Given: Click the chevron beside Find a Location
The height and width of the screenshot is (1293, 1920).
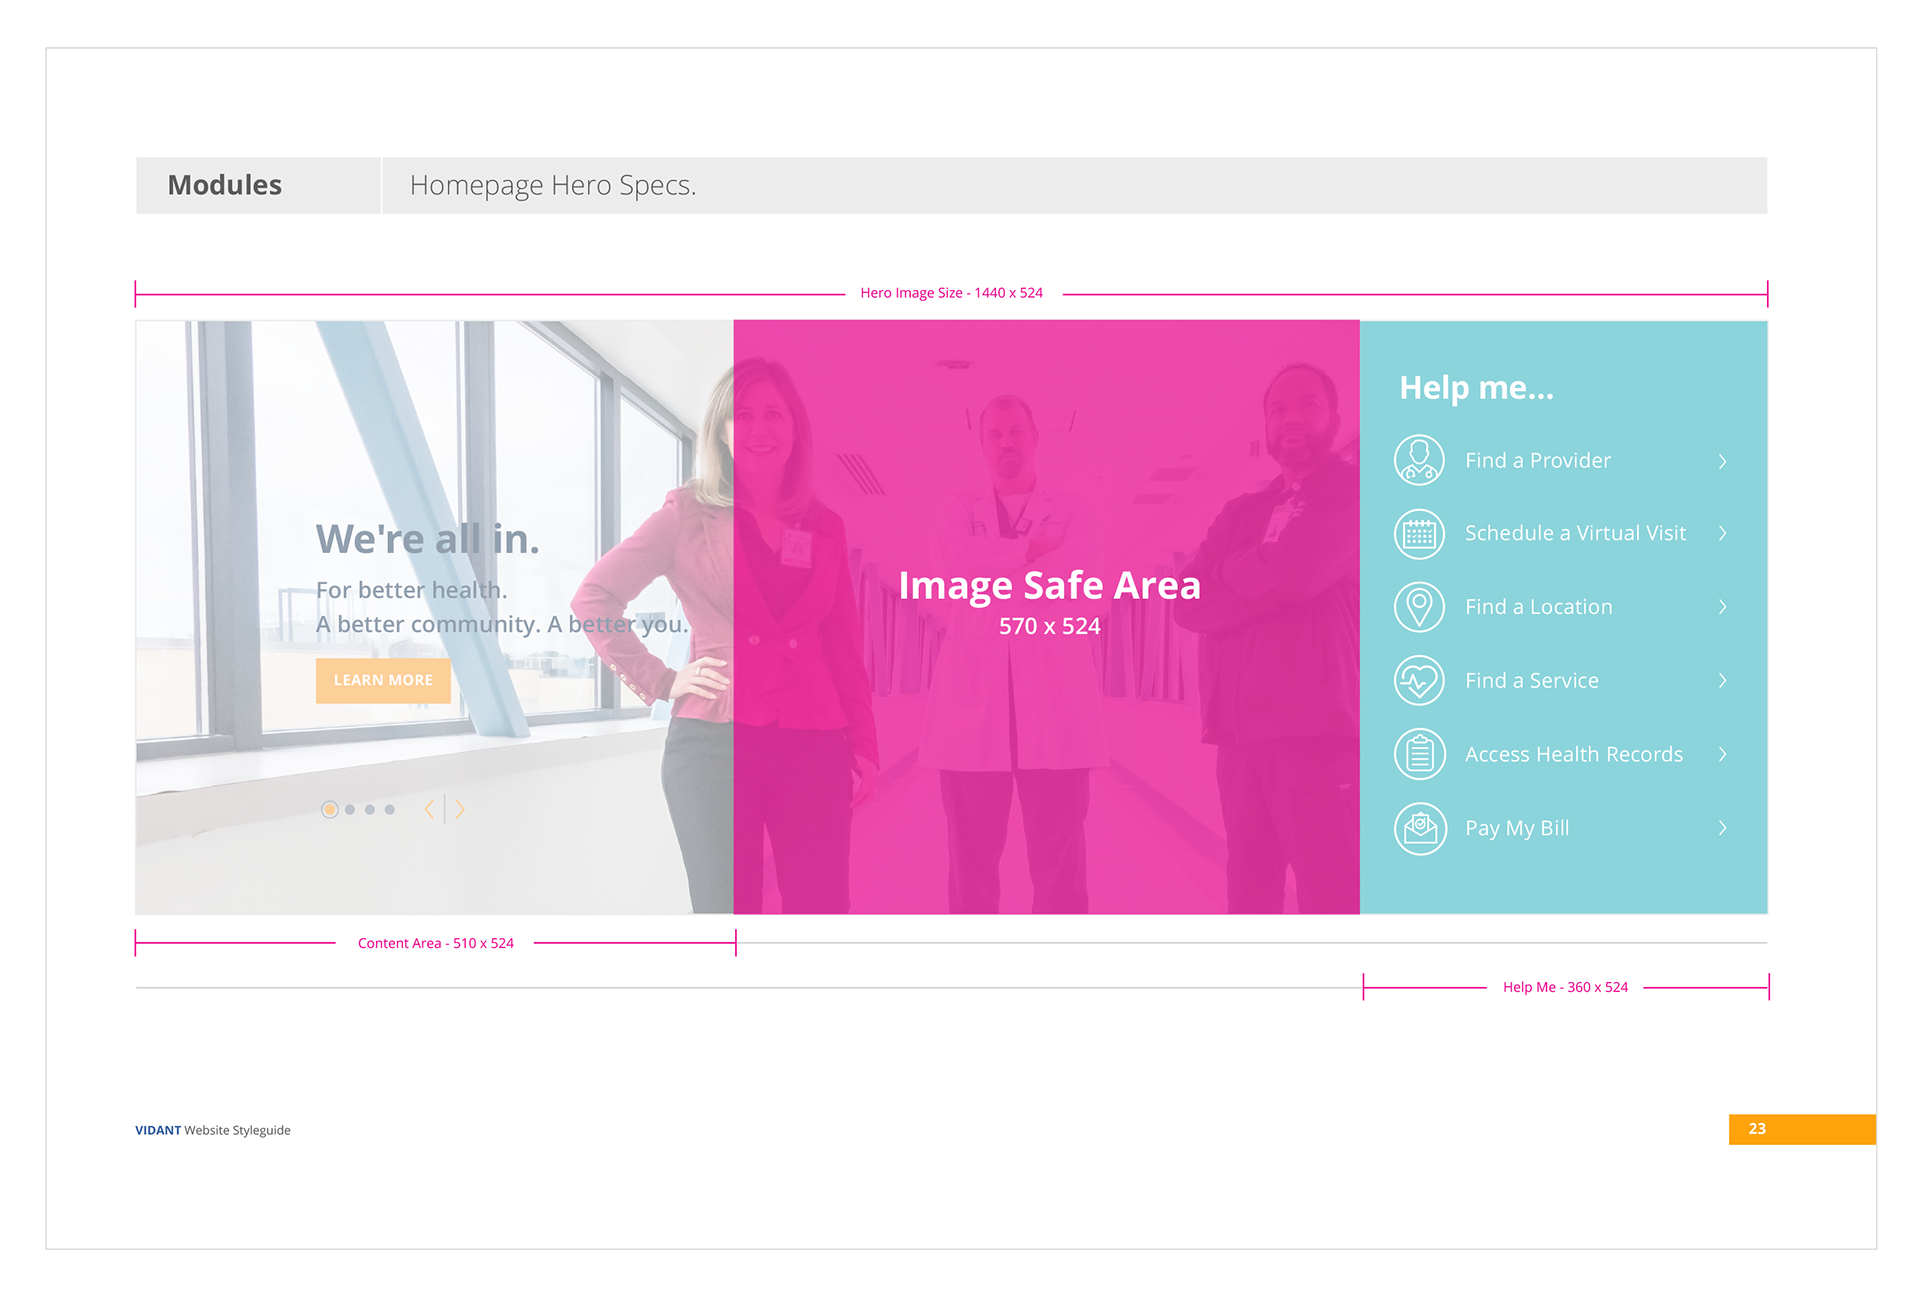Looking at the screenshot, I should [x=1722, y=607].
